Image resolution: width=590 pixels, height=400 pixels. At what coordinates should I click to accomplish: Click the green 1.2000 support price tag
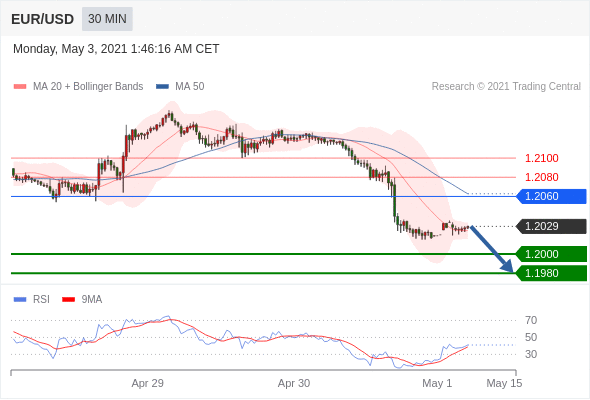(551, 254)
